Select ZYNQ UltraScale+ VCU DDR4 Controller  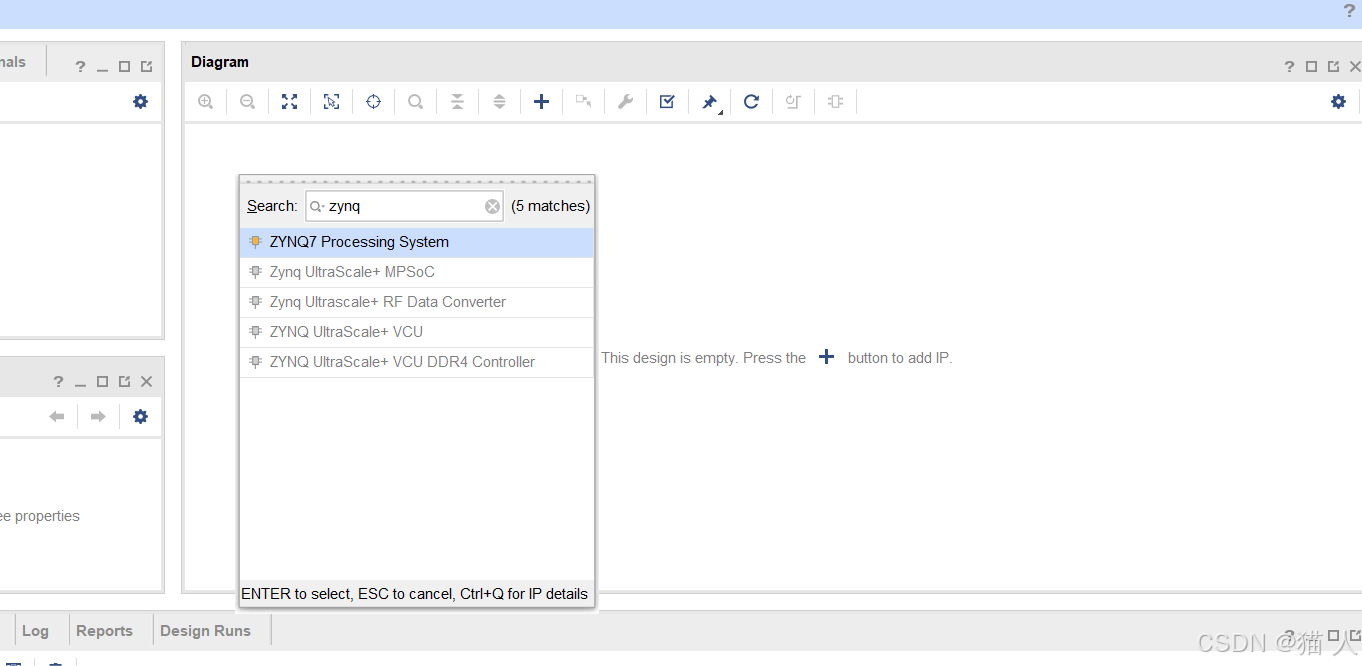(x=417, y=362)
